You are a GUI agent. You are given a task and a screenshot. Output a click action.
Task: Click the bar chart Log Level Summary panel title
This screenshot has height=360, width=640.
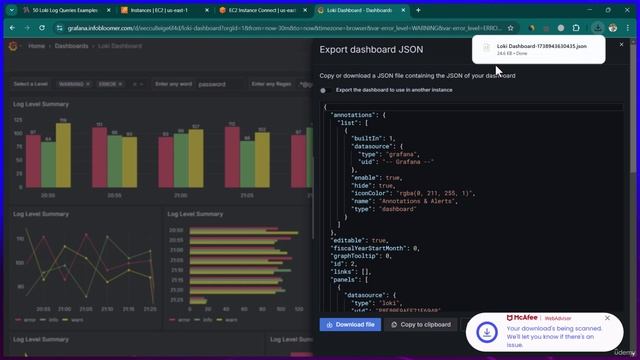[x=41, y=104]
